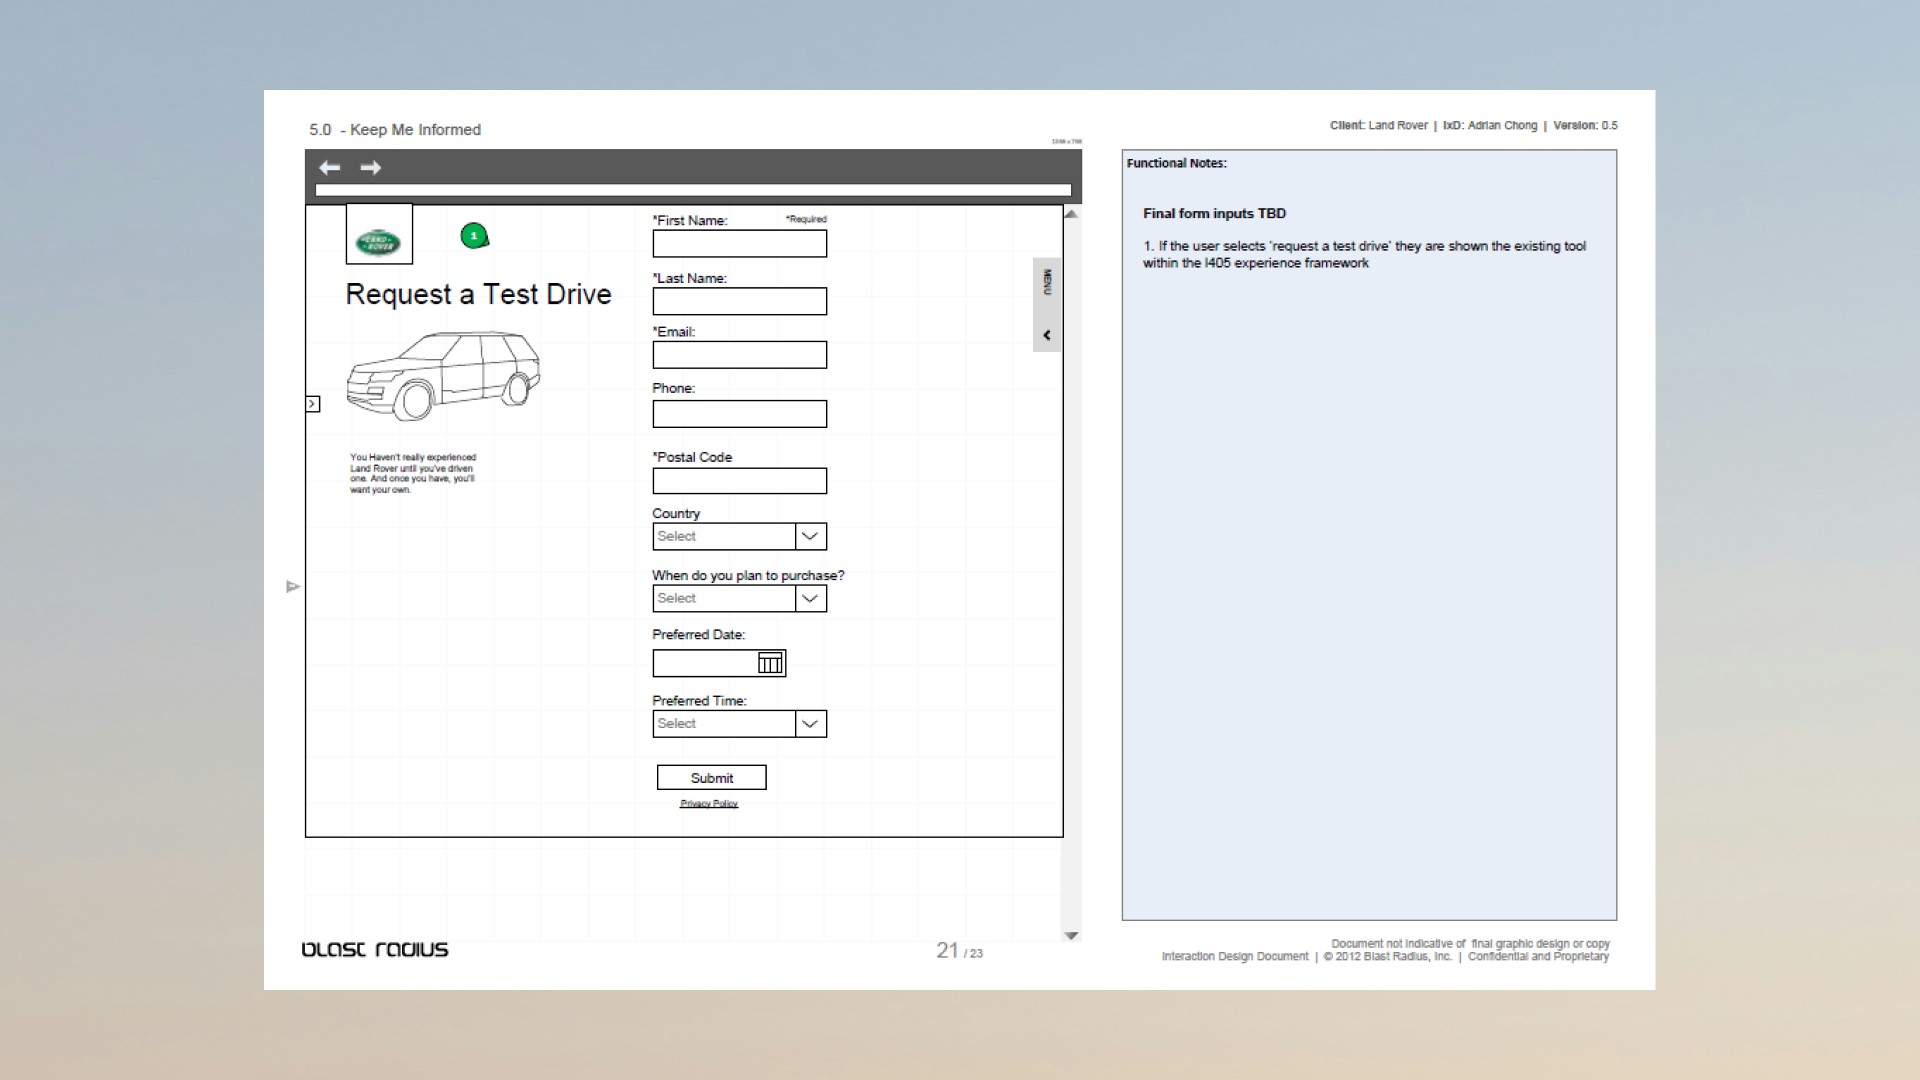
Task: Click the browser address bar
Action: 693,190
